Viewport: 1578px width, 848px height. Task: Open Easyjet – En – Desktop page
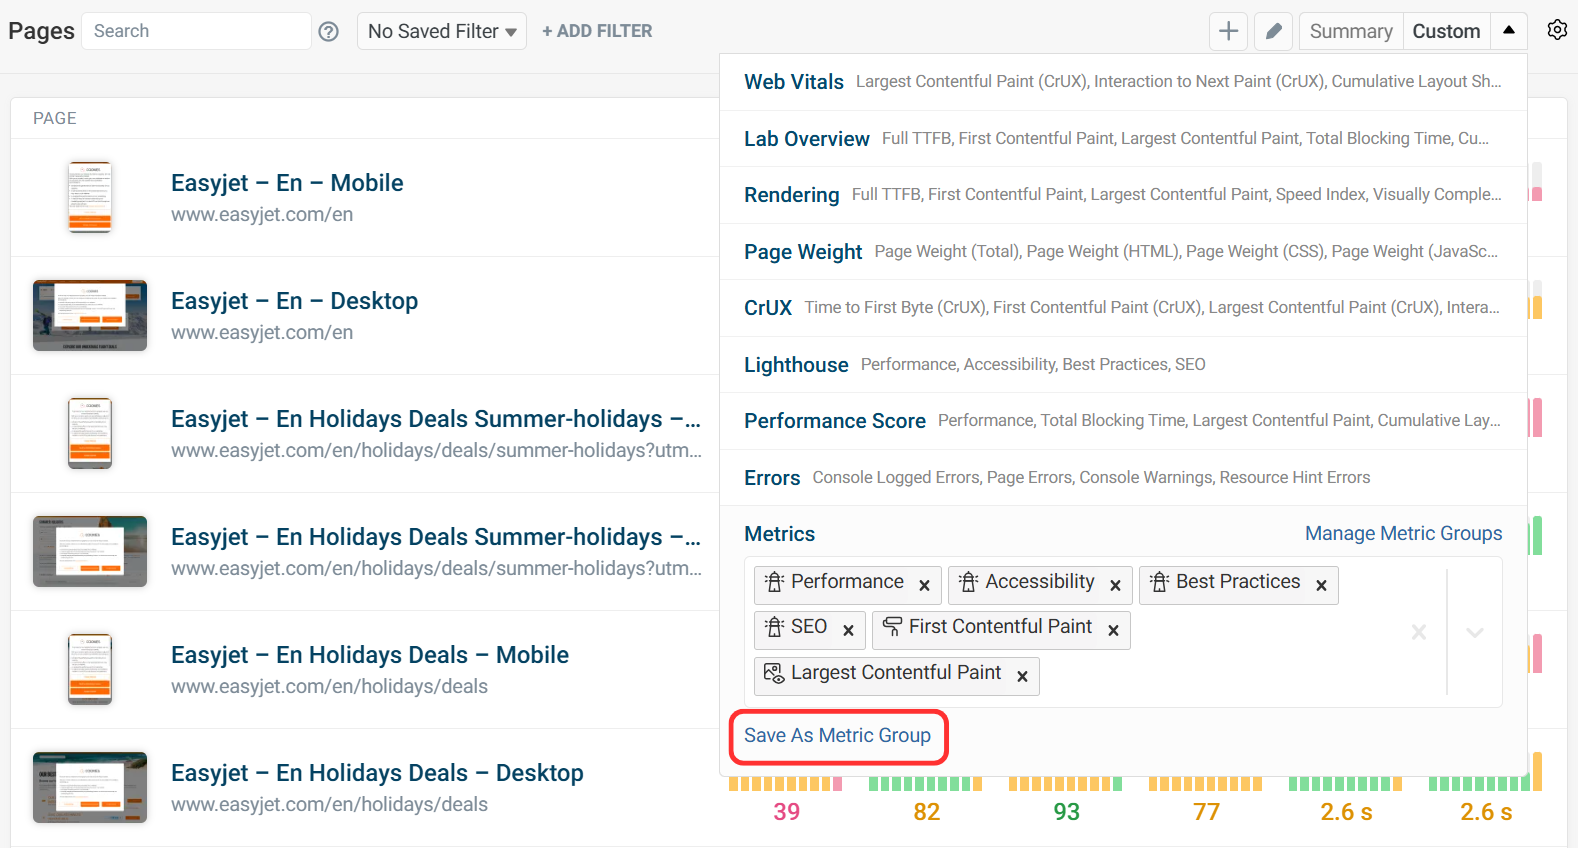(294, 301)
